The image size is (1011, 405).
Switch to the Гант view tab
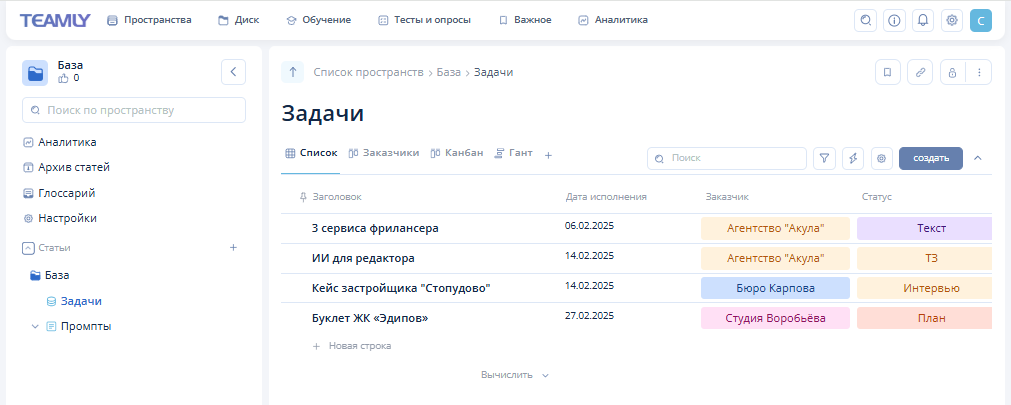click(513, 153)
